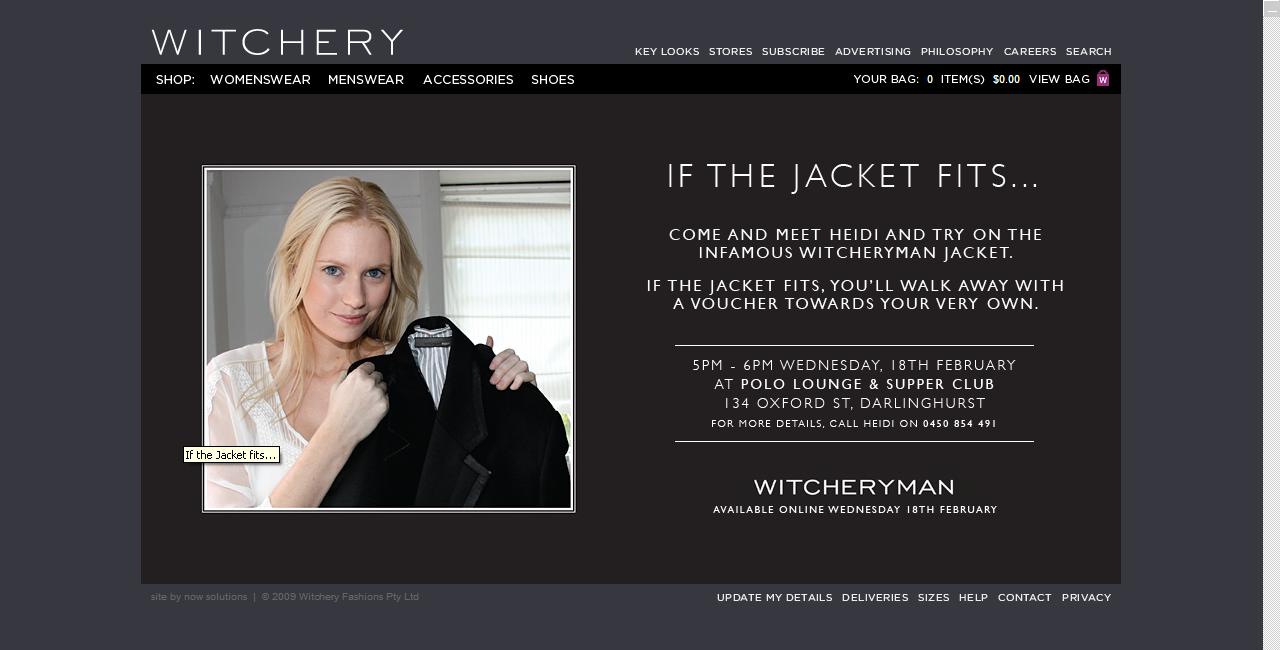This screenshot has width=1280, height=650.
Task: Click the Search link in top navigation
Action: pos(1089,51)
